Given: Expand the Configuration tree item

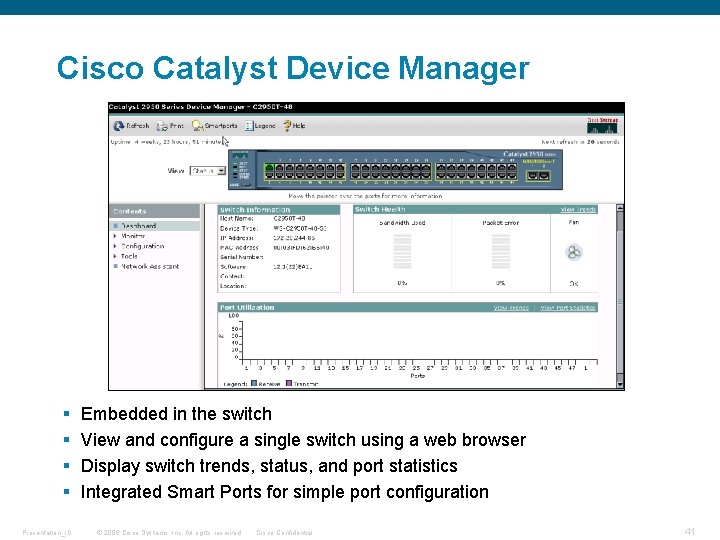Looking at the screenshot, I should pos(115,246).
